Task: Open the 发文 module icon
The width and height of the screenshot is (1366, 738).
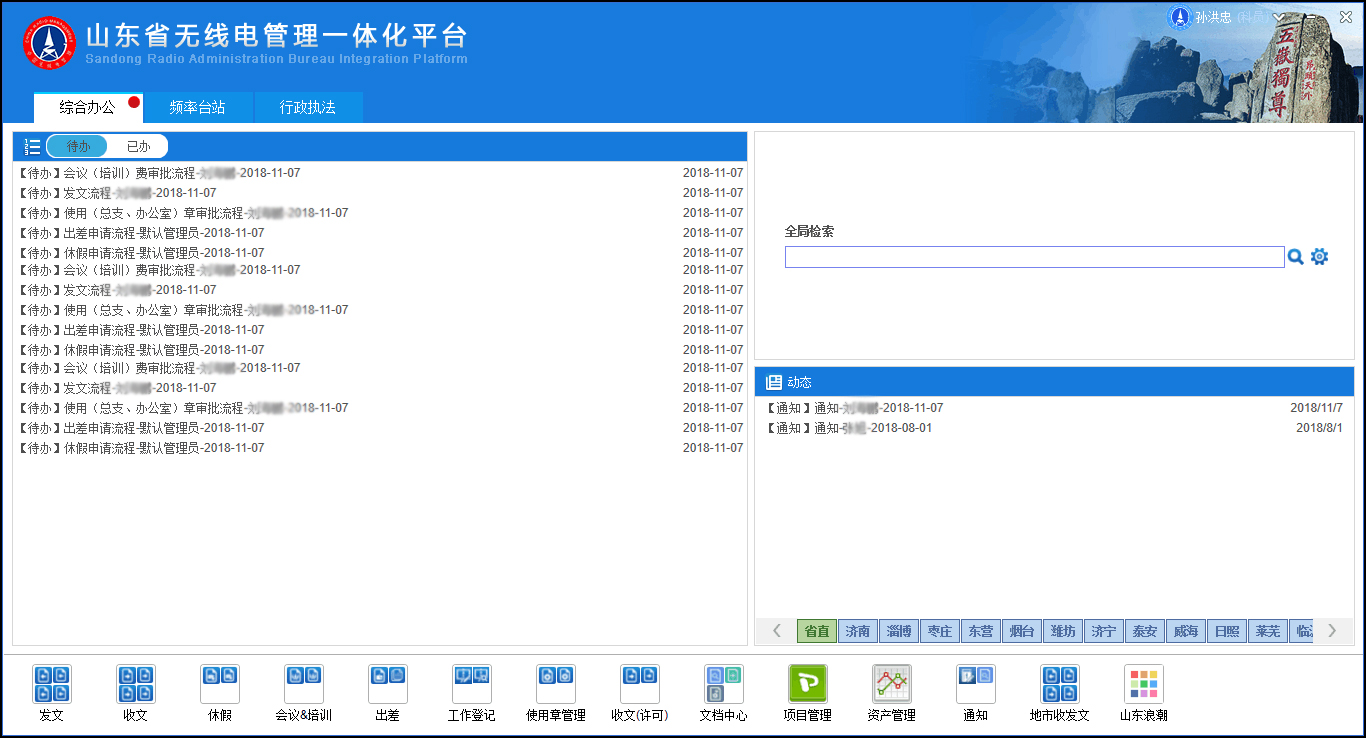Action: coord(51,685)
